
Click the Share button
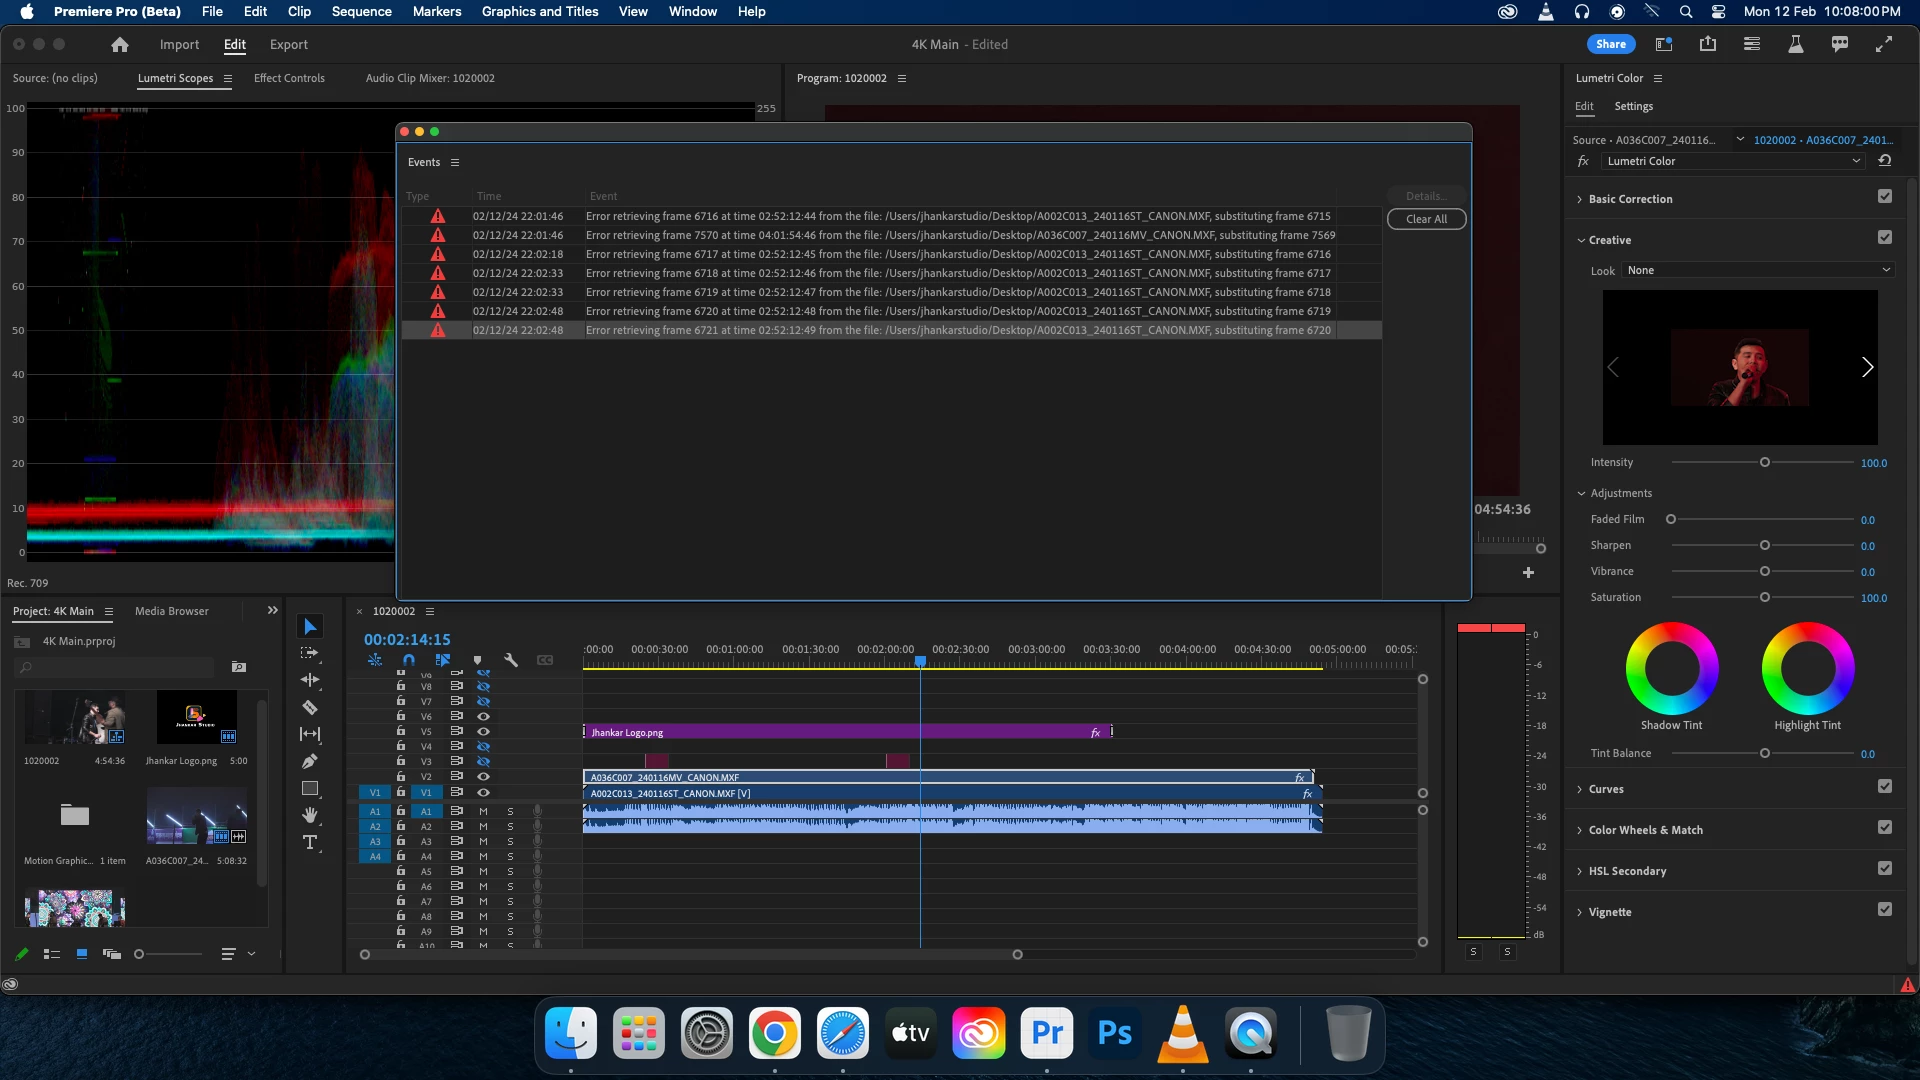coord(1610,44)
